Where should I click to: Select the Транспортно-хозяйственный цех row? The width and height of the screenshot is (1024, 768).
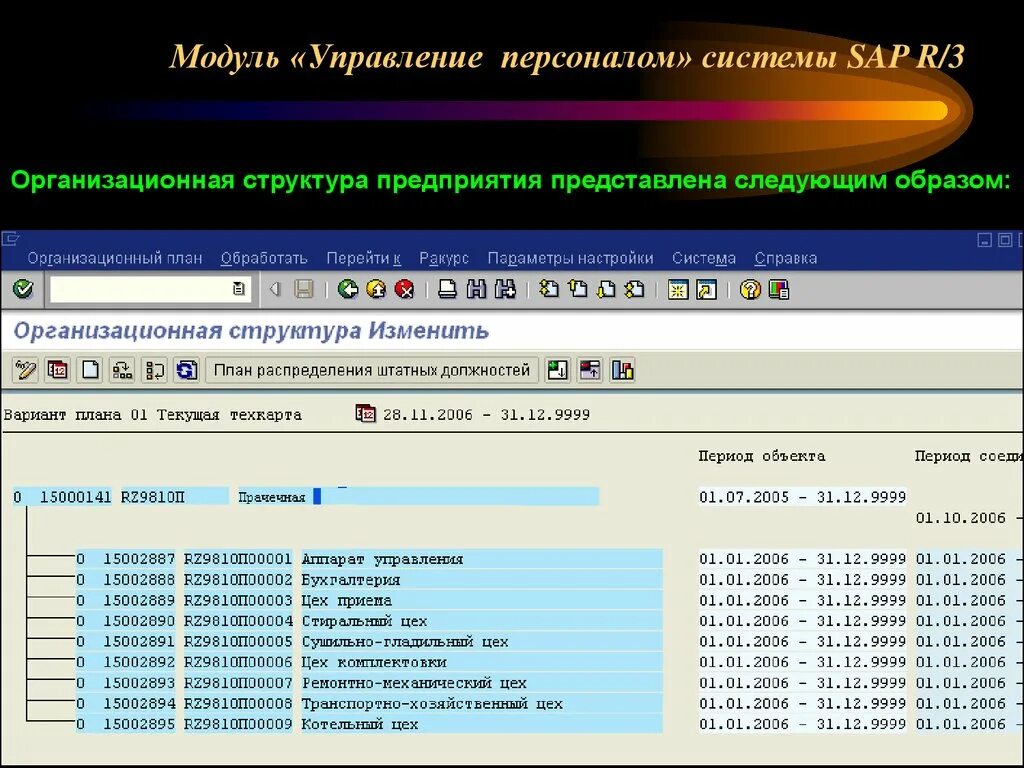click(x=481, y=704)
